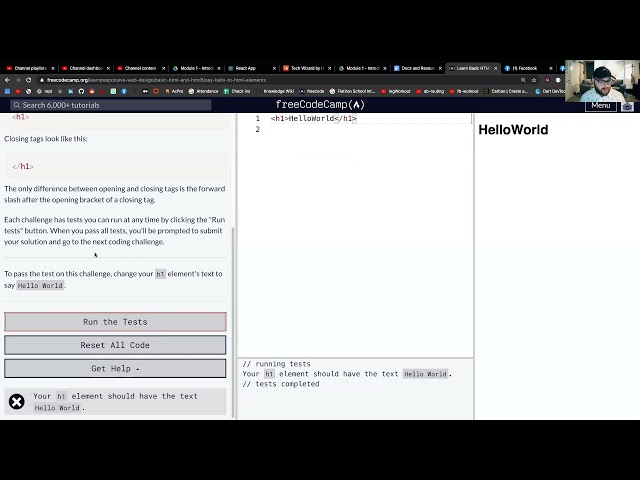Click the browser address bar URL
This screenshot has height=480, width=640.
click(156, 80)
